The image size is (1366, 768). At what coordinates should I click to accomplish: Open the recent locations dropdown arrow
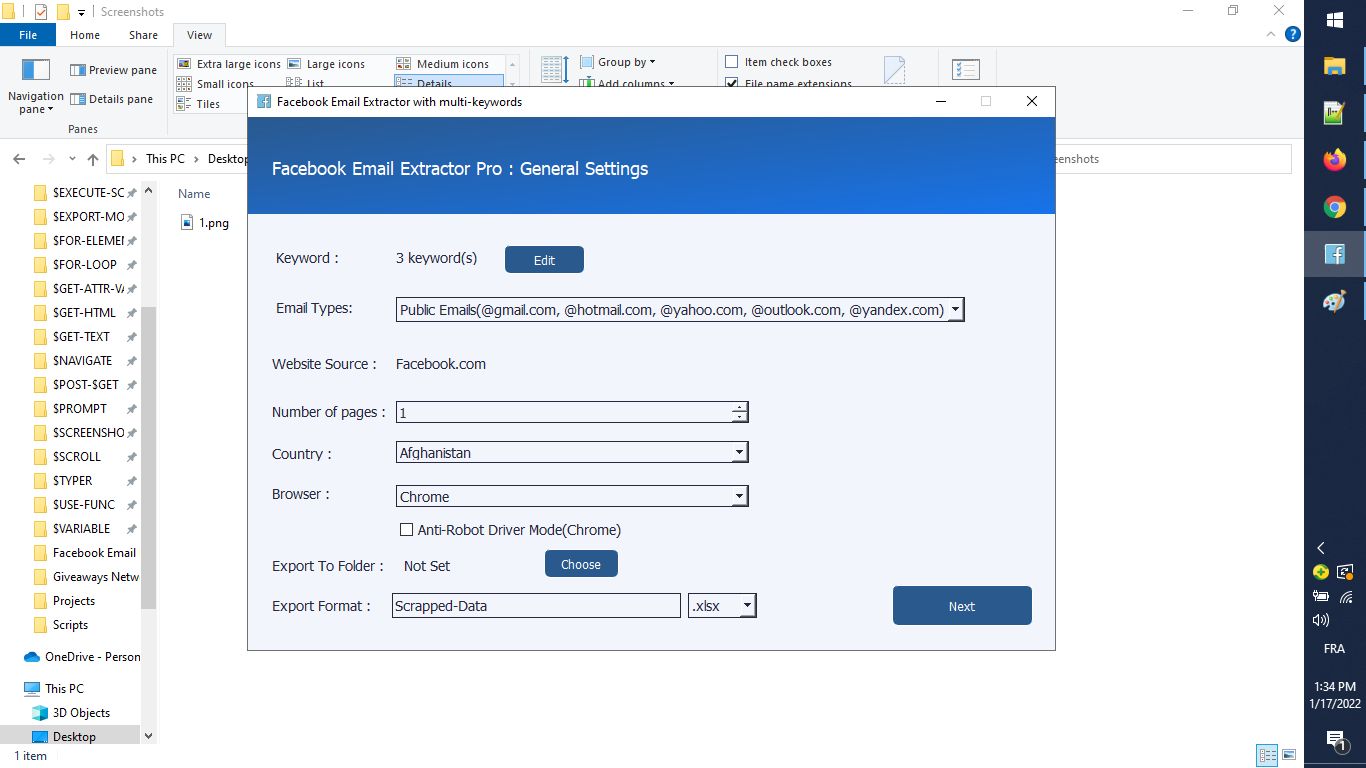(72, 159)
